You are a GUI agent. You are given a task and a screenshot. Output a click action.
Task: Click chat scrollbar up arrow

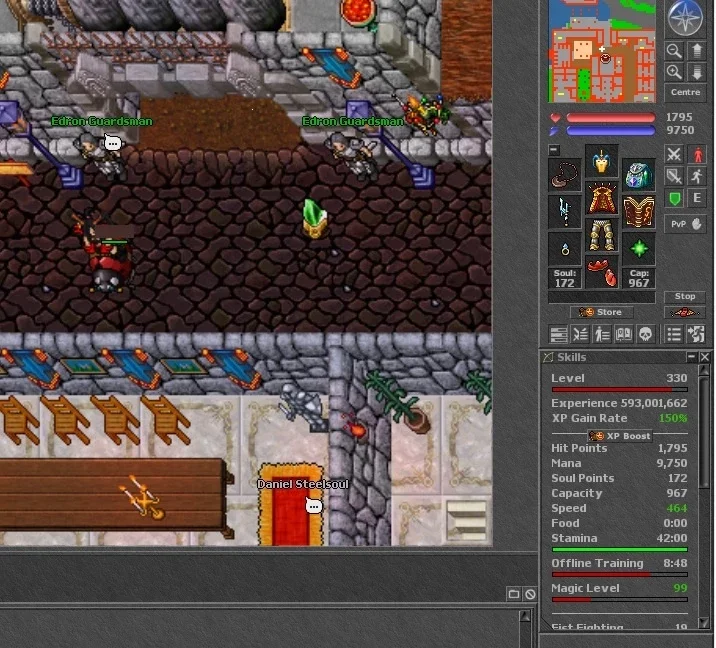tap(525, 616)
